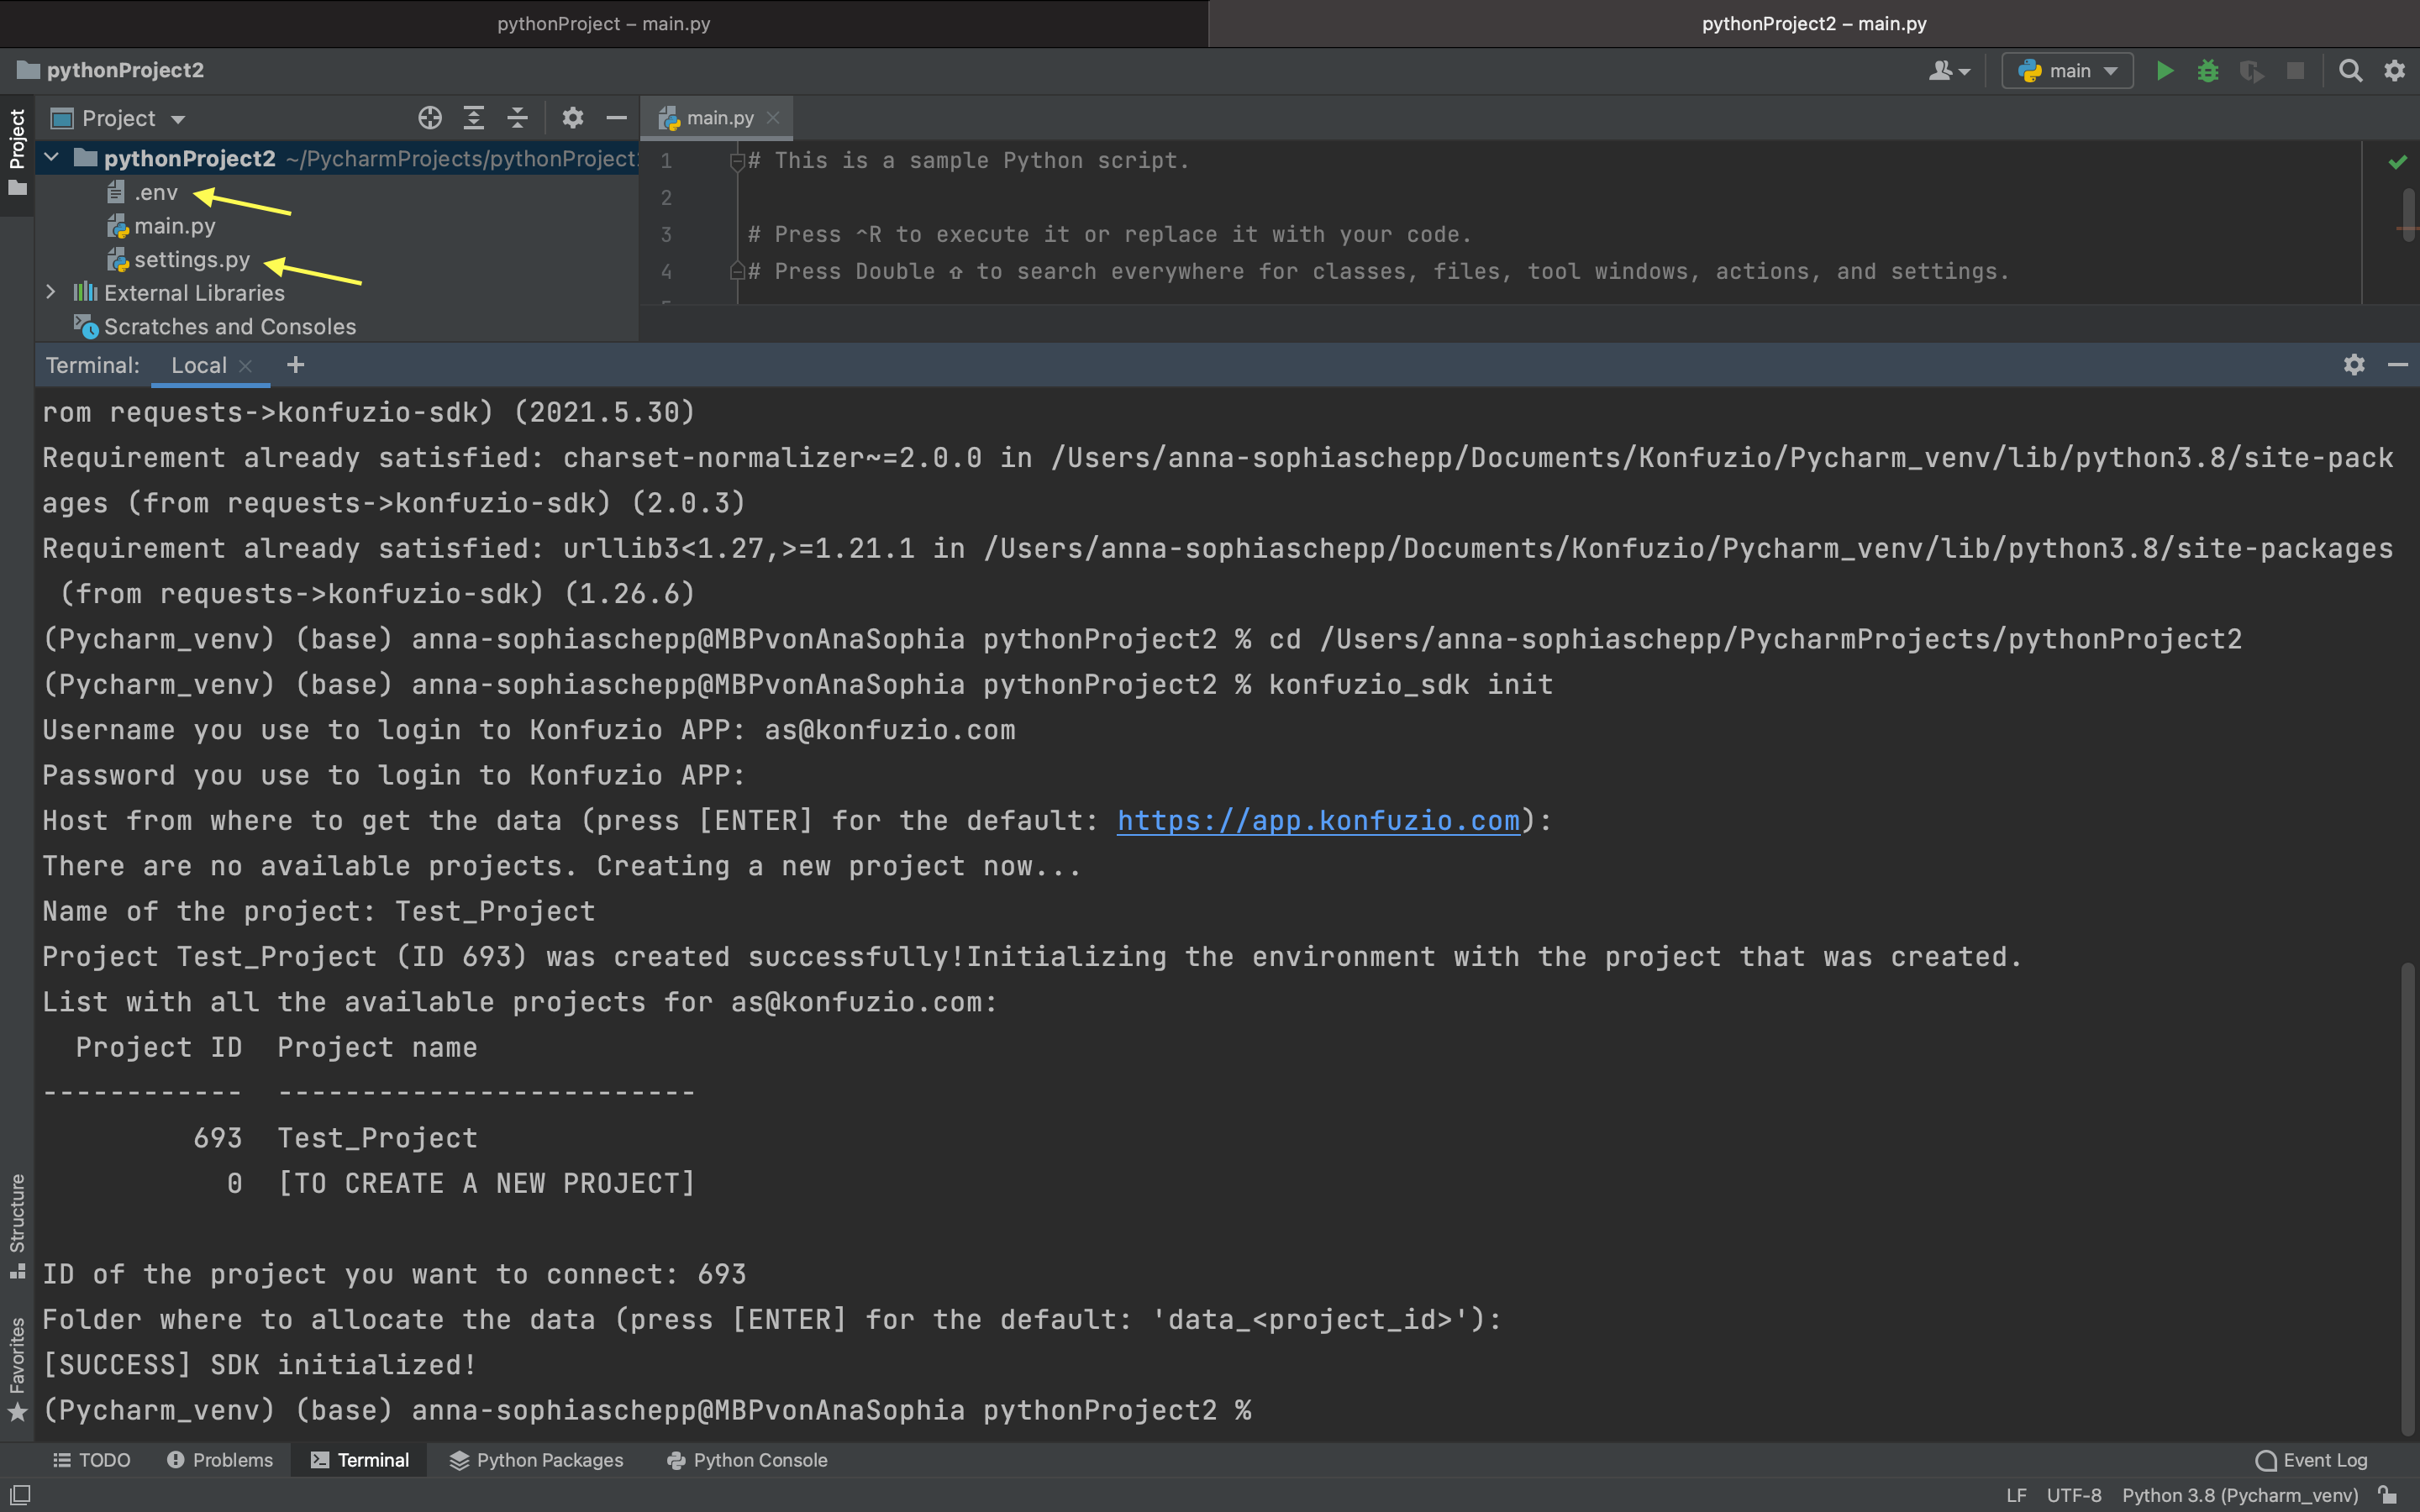The height and width of the screenshot is (1512, 2420).
Task: Switch to pythonProject – main.py window tab
Action: 604,24
